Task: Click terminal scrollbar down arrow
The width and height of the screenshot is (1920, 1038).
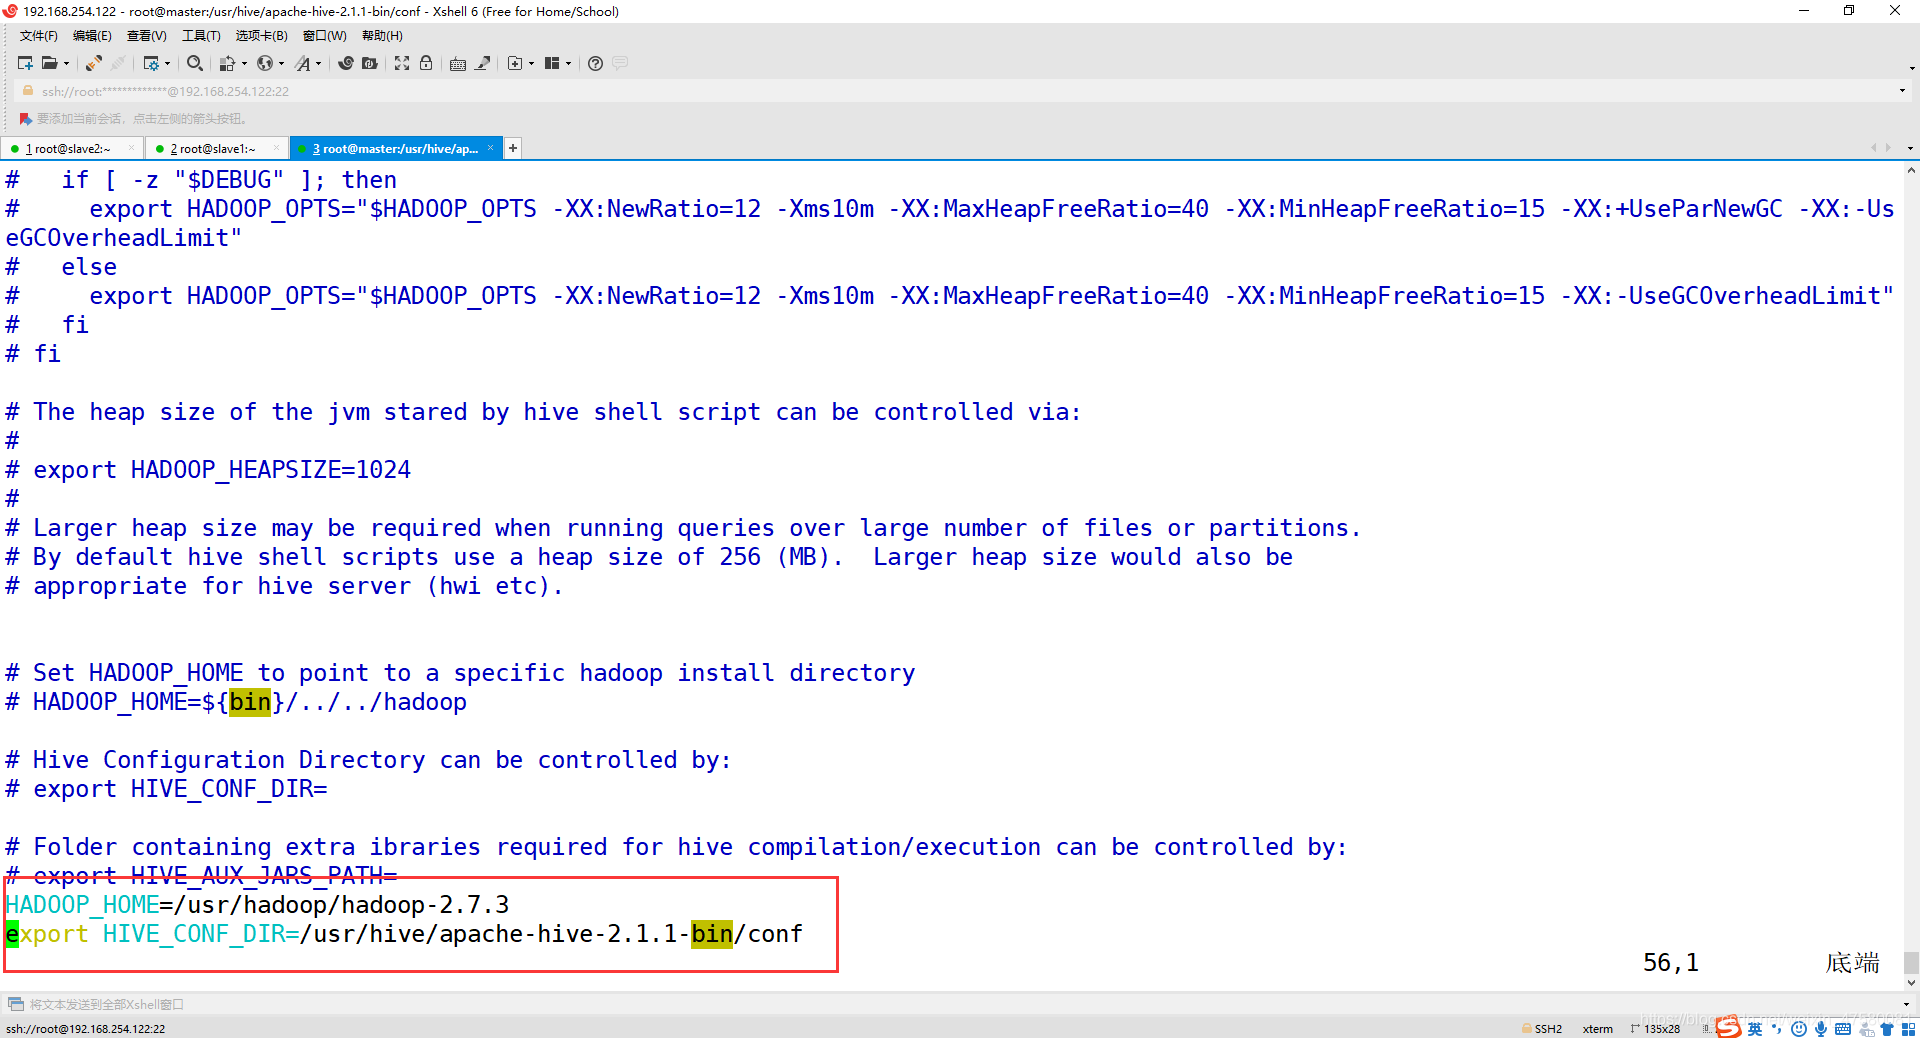Action: (1911, 983)
